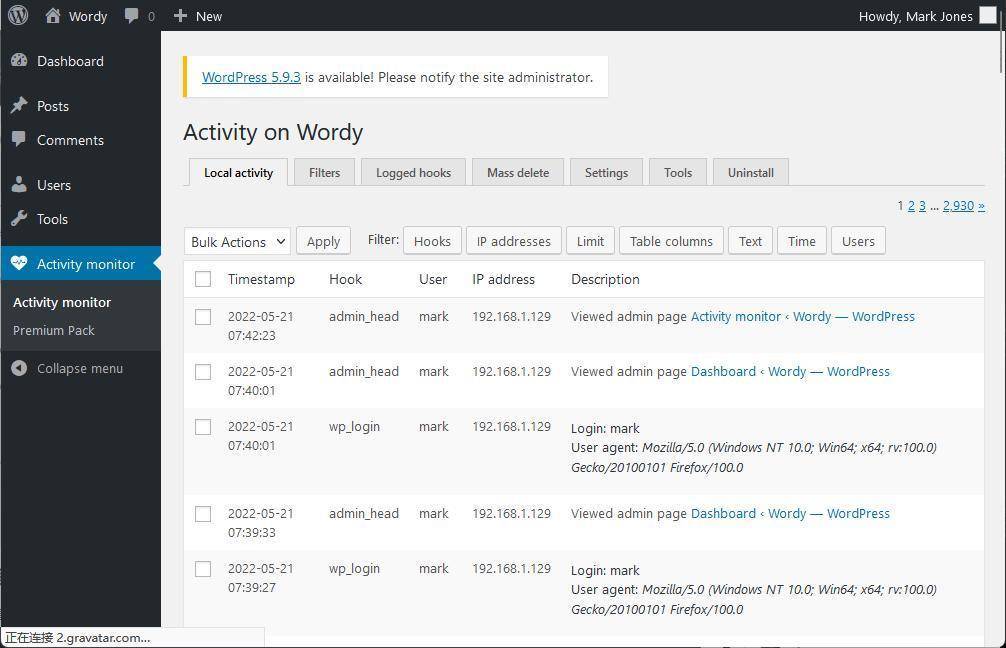Click the Posts pushpin icon
Image resolution: width=1006 pixels, height=648 pixels.
[x=19, y=105]
